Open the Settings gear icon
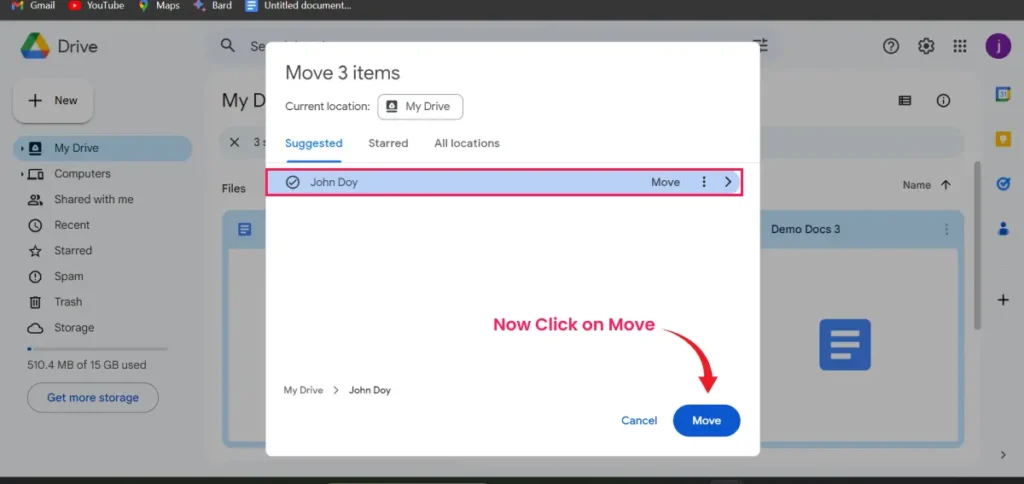The height and width of the screenshot is (484, 1024). [926, 46]
